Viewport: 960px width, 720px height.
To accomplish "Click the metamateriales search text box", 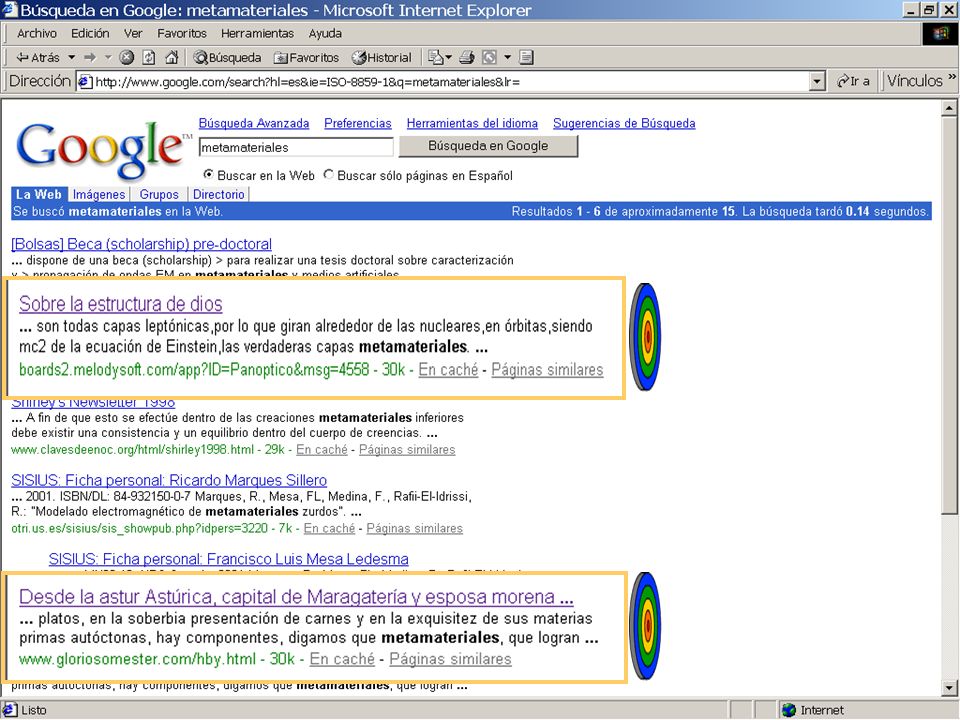I will pos(296,147).
